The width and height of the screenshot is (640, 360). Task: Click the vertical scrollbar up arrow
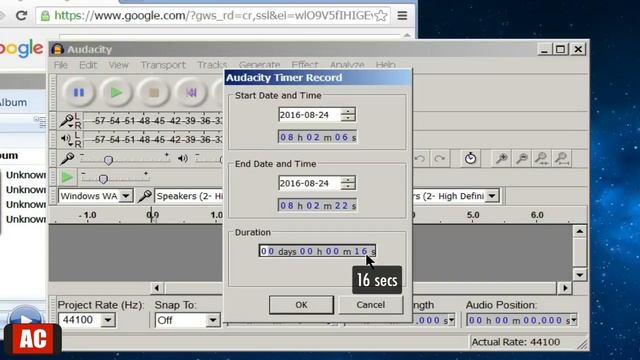tap(580, 231)
